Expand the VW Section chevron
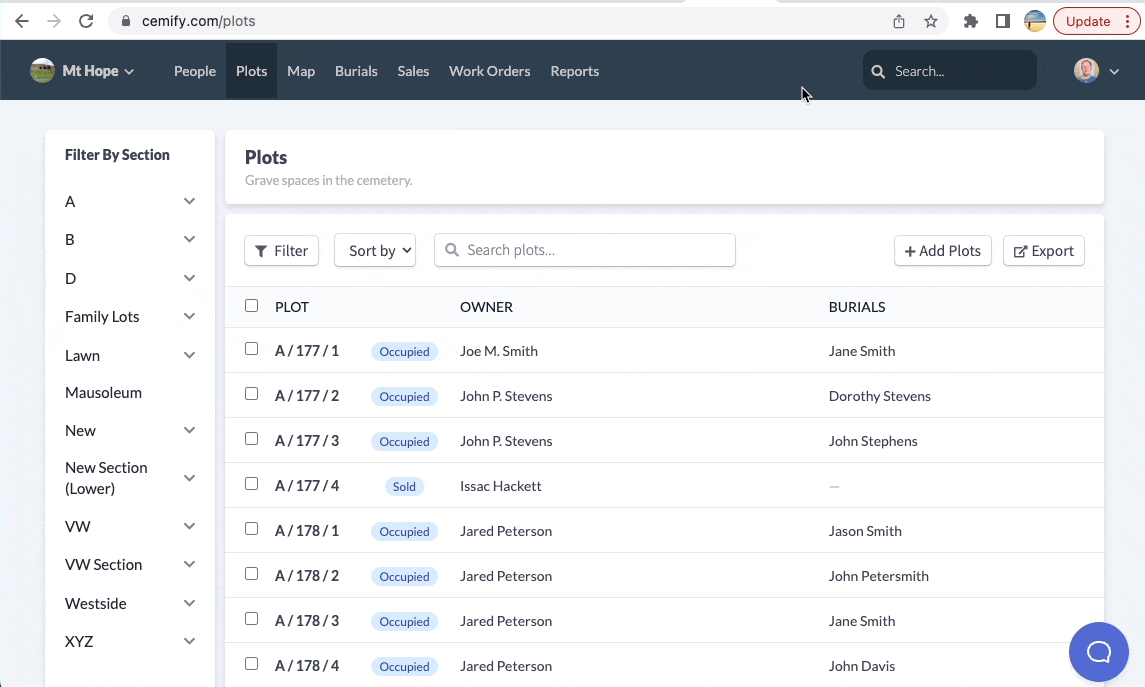This screenshot has height=687, width=1145. pos(189,564)
